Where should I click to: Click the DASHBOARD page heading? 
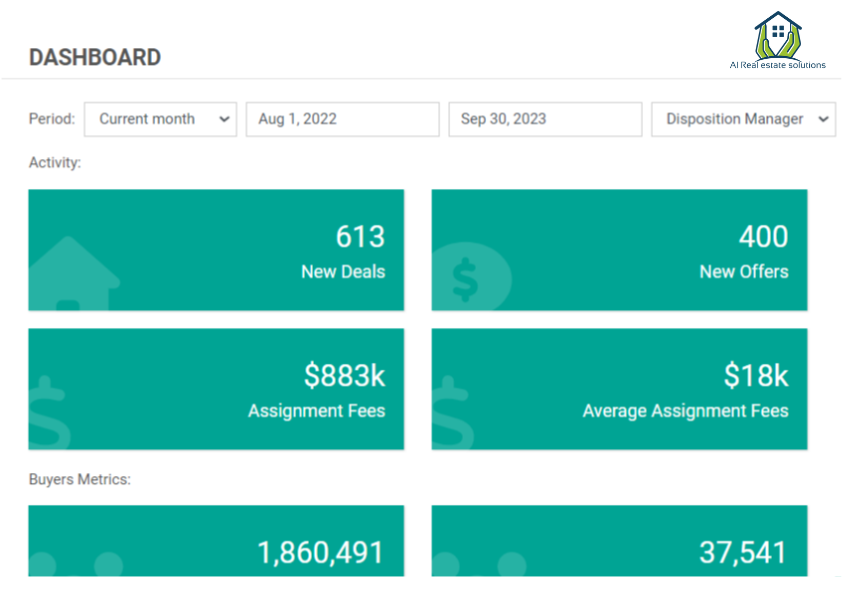point(95,57)
